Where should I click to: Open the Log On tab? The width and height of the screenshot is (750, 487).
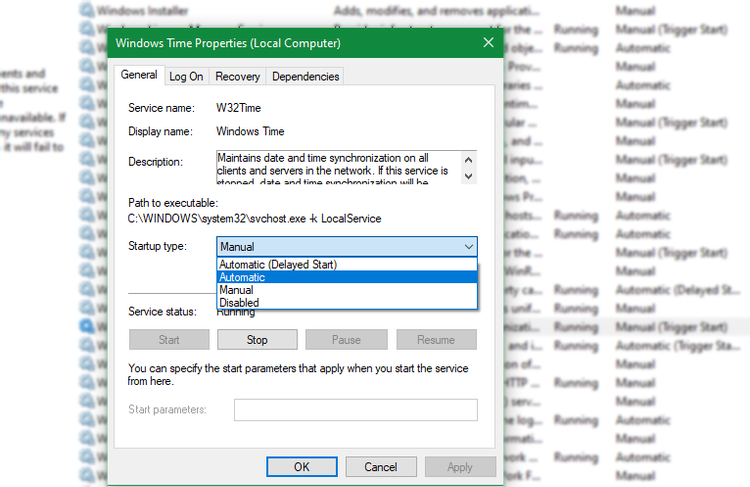[x=186, y=76]
